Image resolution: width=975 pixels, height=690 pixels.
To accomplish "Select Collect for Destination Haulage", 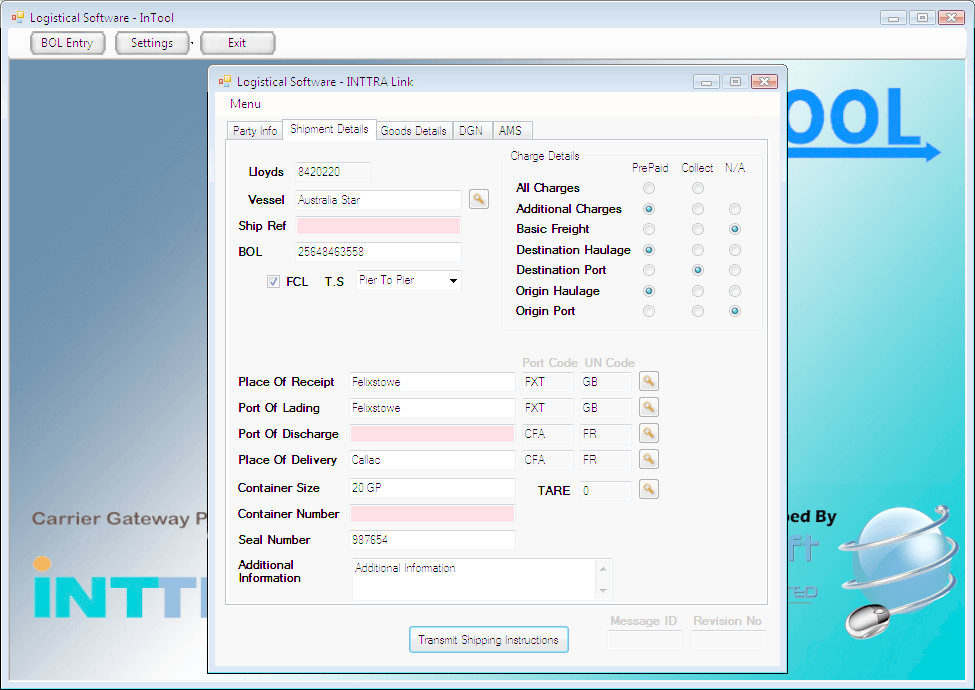I will pos(698,250).
